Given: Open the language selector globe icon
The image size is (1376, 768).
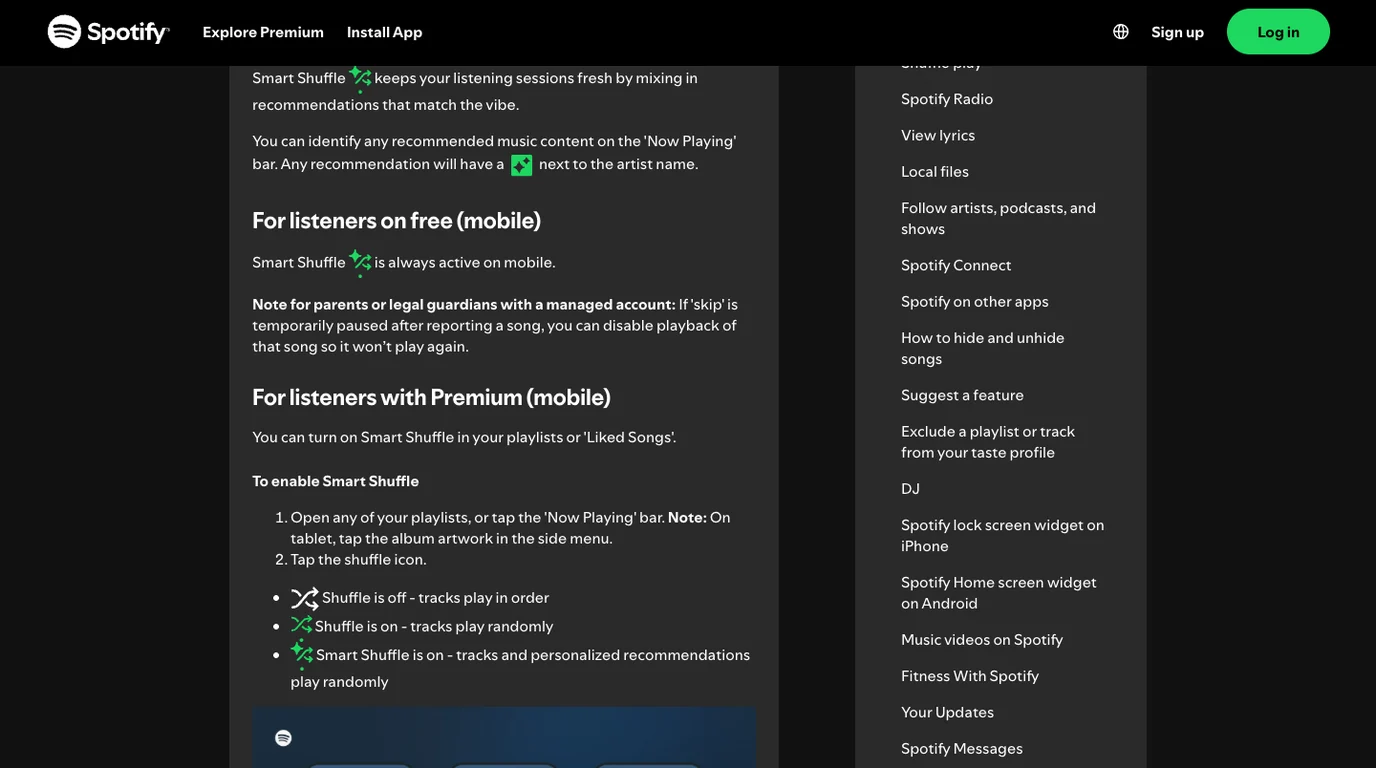Looking at the screenshot, I should (x=1121, y=32).
